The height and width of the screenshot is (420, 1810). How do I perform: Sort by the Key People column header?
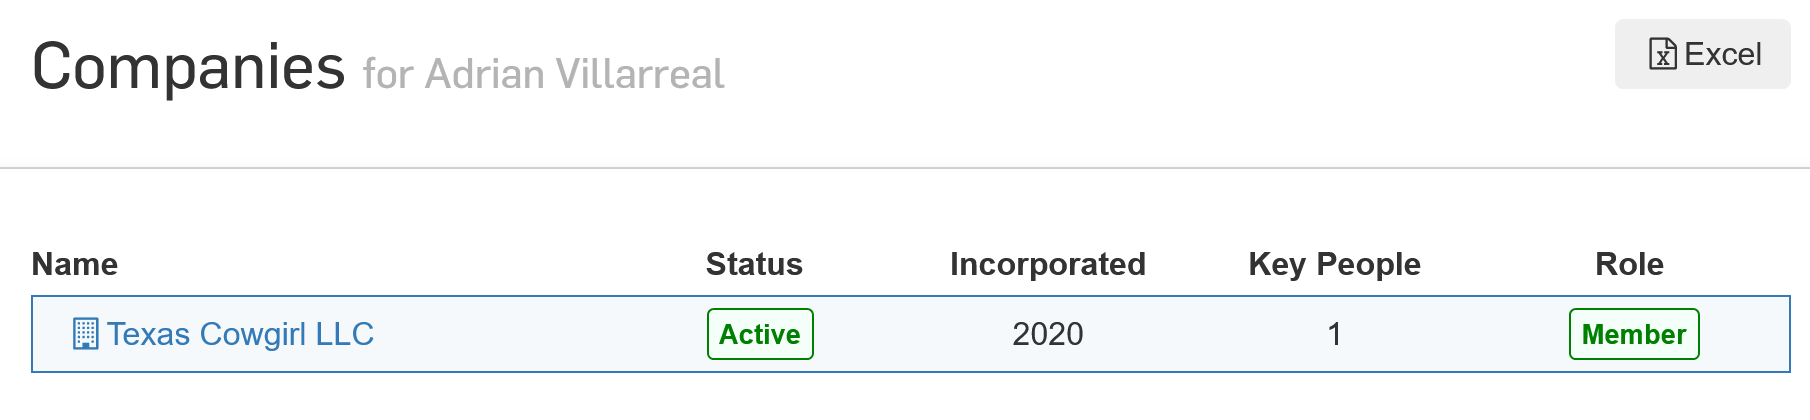(x=1334, y=264)
